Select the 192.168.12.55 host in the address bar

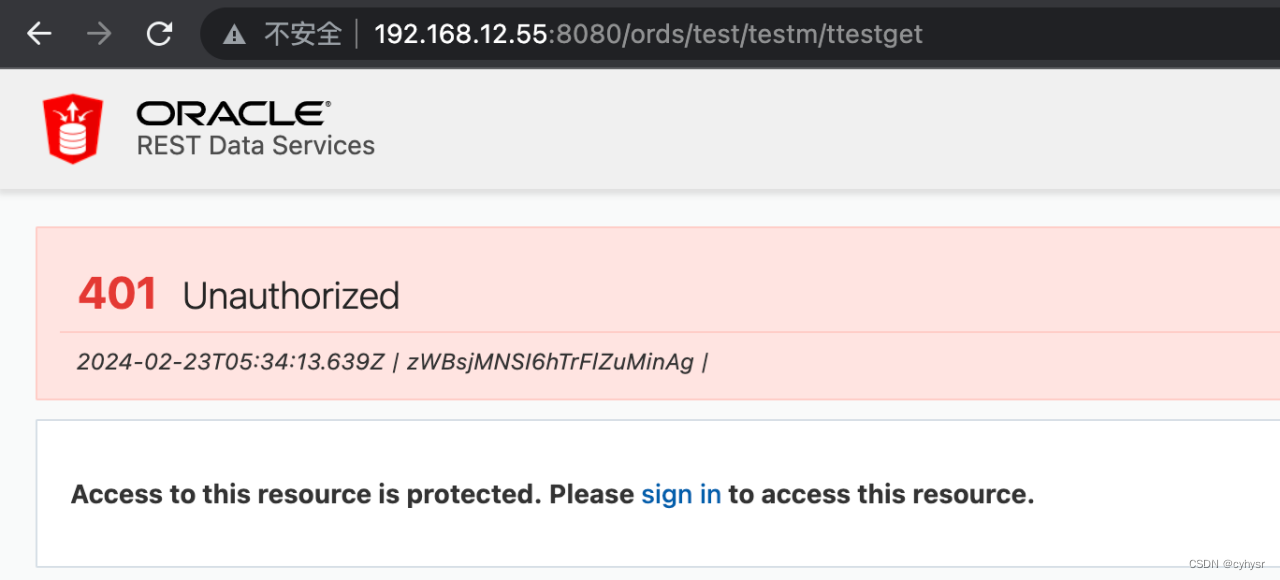pyautogui.click(x=462, y=33)
